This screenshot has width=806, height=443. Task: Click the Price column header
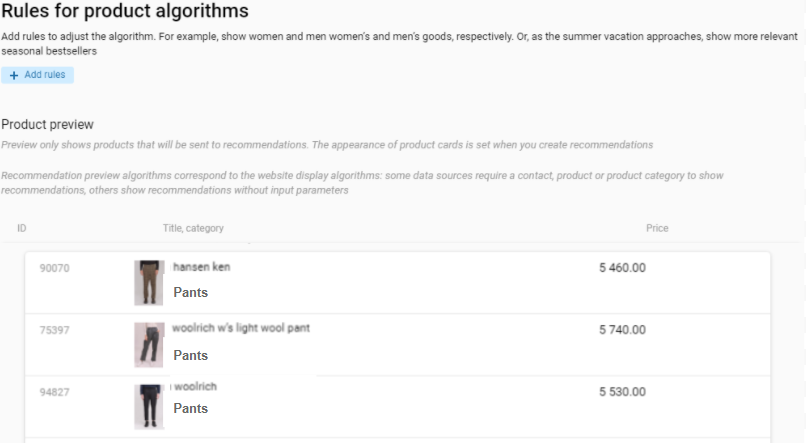tap(657, 228)
